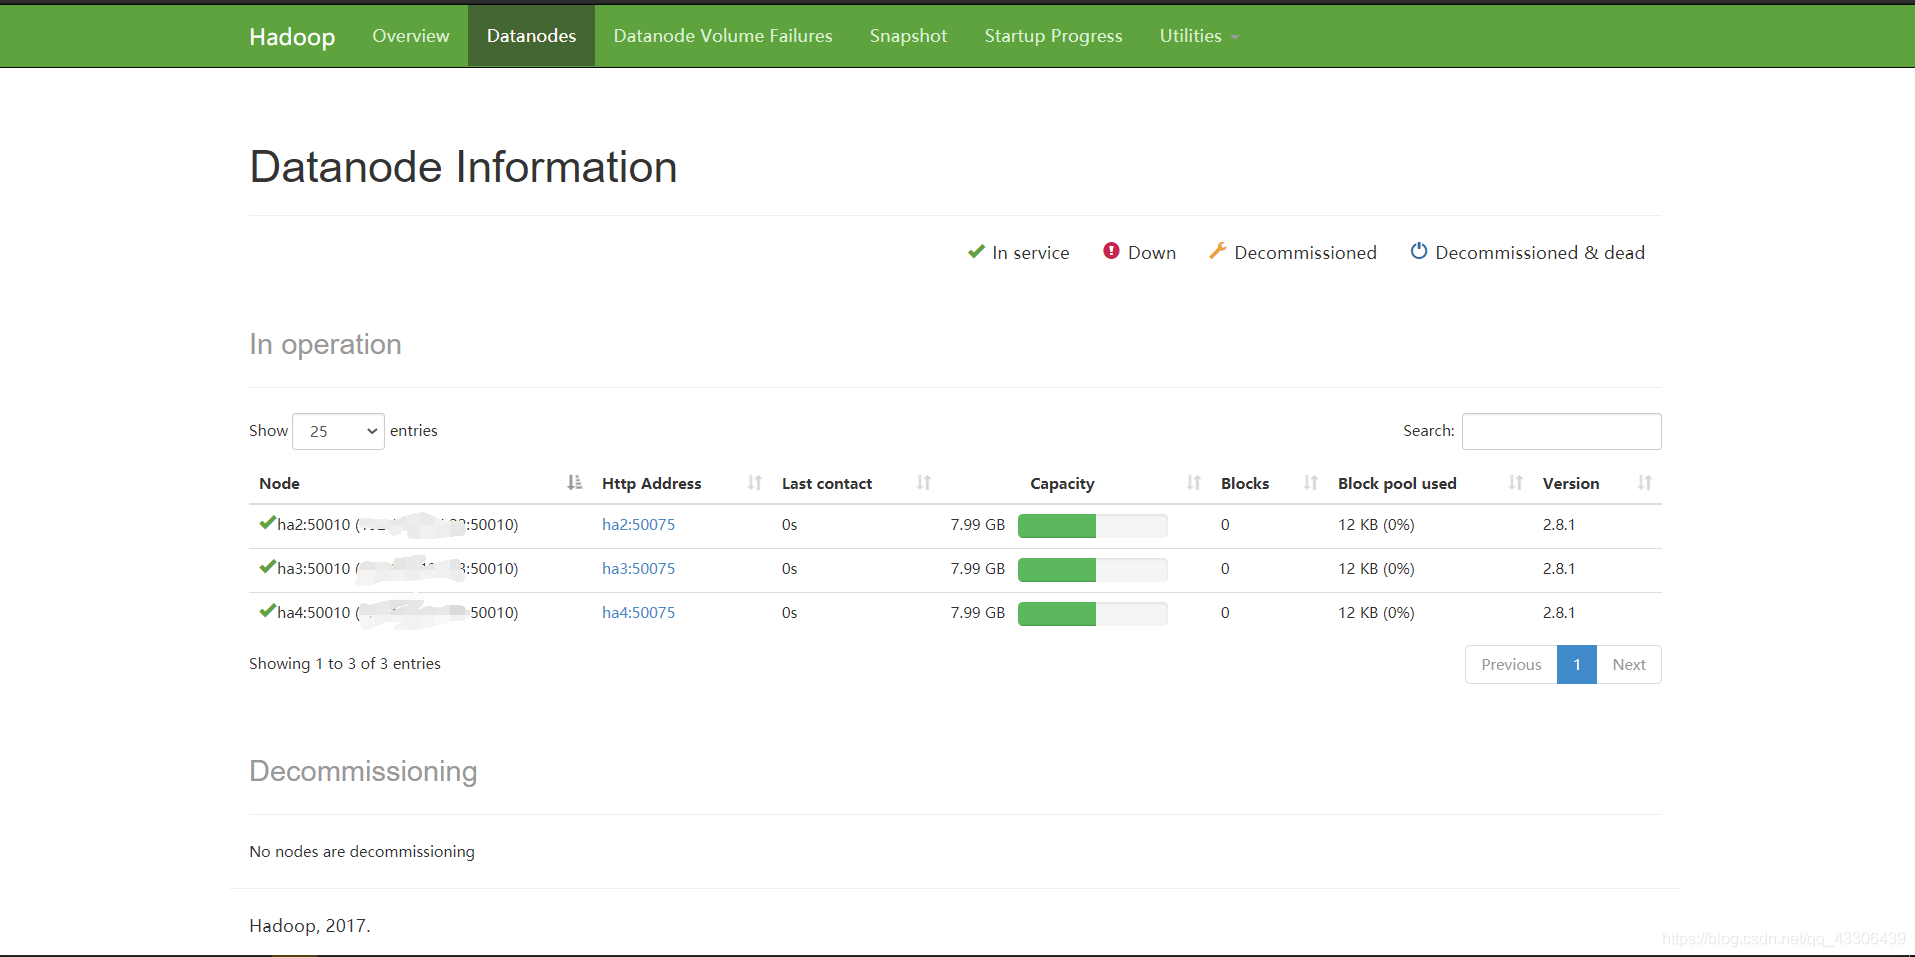Click the 7.99 GB value for ha2
The width and height of the screenshot is (1915, 957).
coord(978,525)
